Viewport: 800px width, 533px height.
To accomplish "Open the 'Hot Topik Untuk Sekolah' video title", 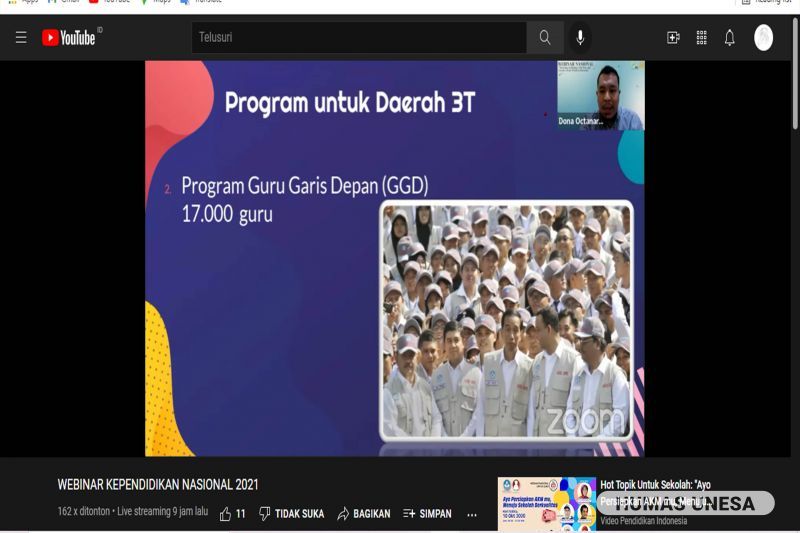I will [x=656, y=493].
